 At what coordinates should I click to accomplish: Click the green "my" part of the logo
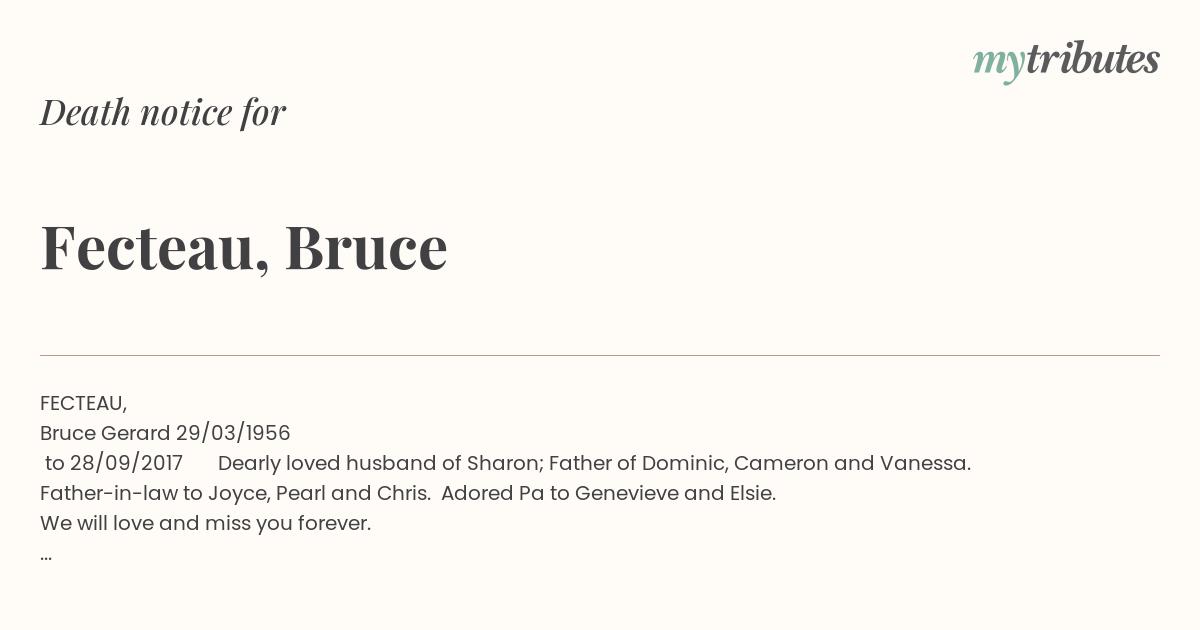coord(999,64)
